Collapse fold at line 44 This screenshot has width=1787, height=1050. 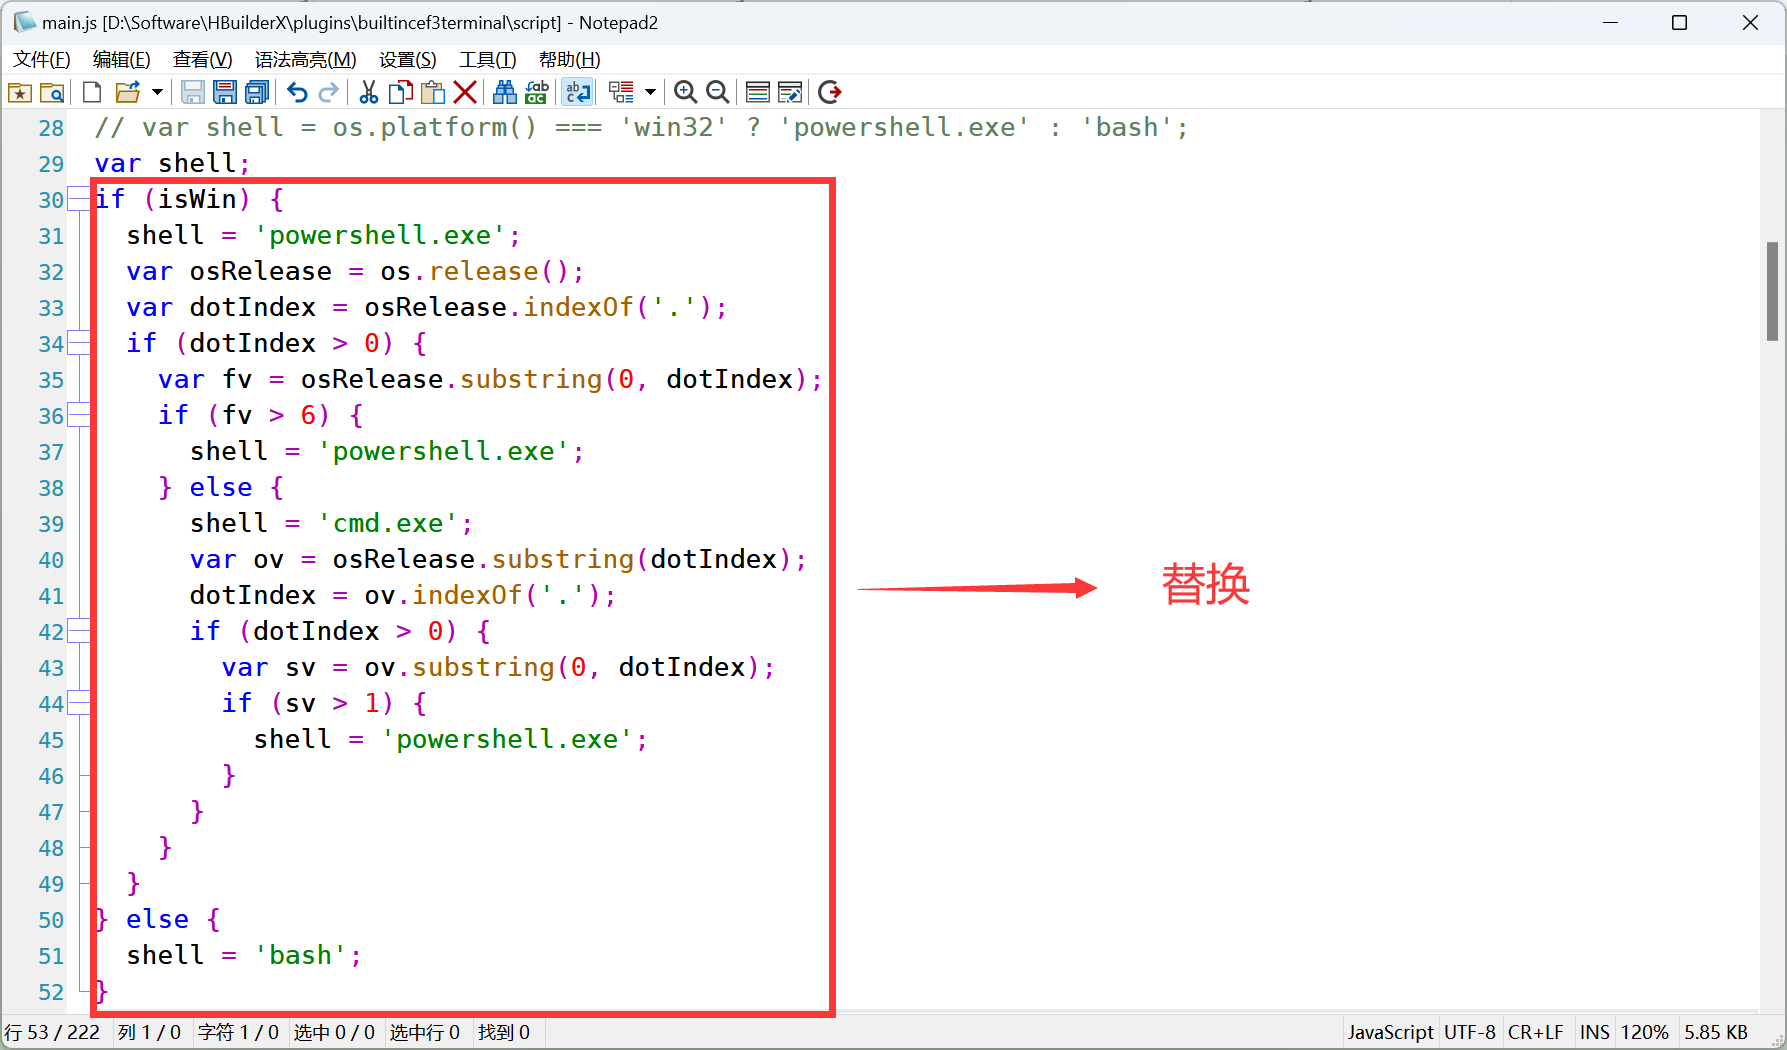(77, 703)
